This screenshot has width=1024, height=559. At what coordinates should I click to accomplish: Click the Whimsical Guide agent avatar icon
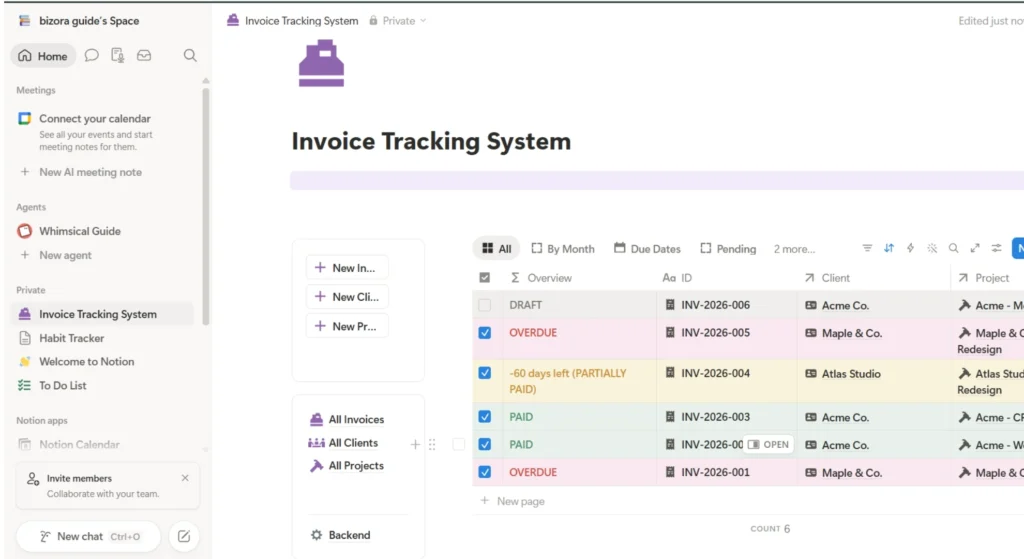25,231
